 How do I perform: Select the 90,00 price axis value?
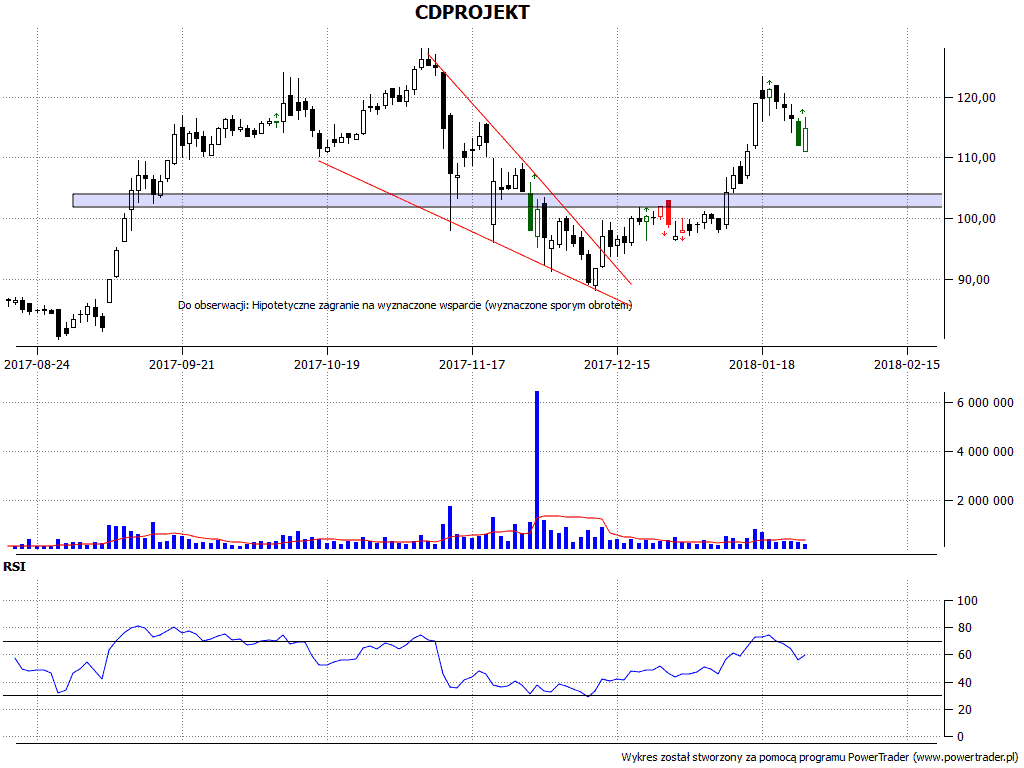point(976,280)
